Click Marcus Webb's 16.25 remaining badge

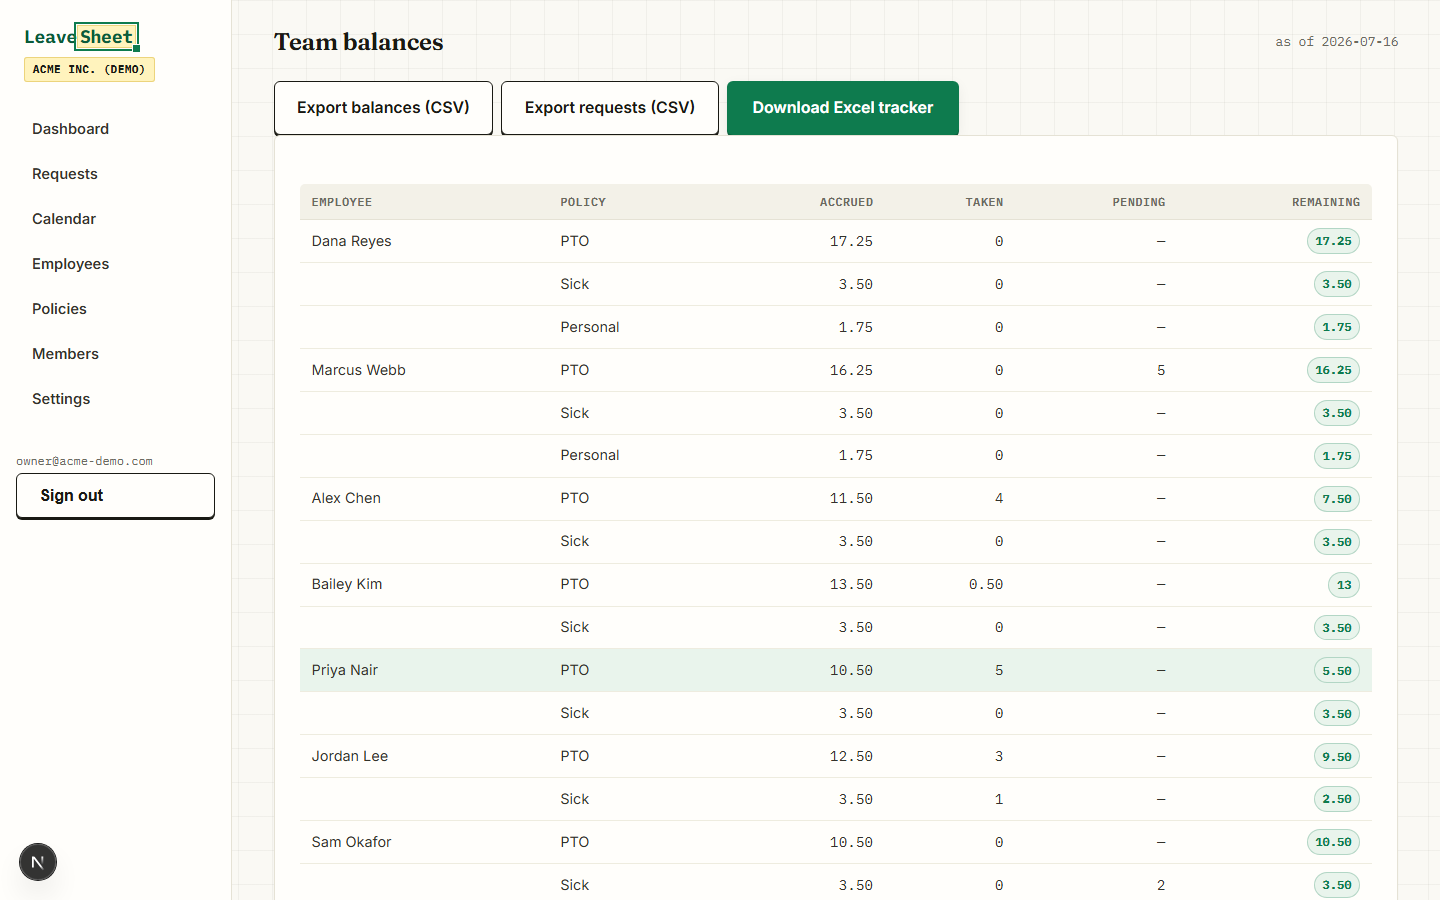click(x=1333, y=370)
